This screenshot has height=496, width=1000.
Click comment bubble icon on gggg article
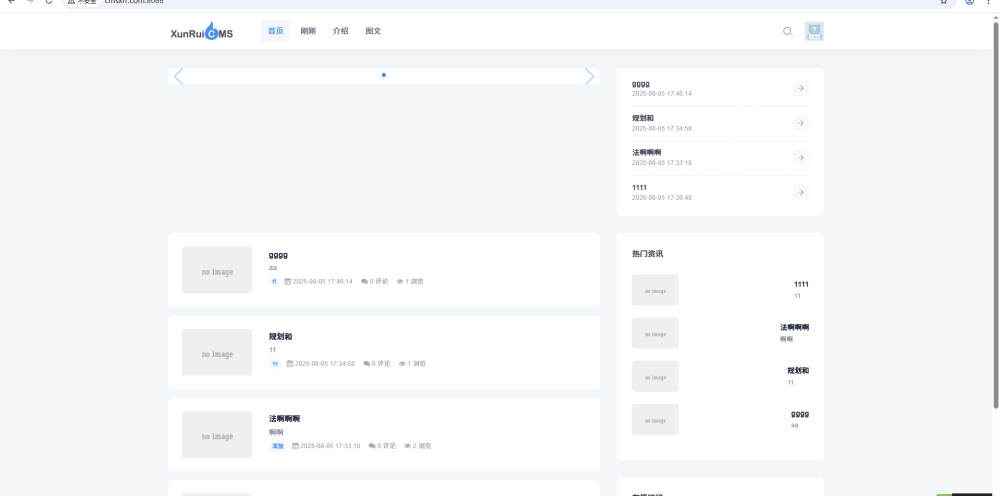click(x=364, y=281)
